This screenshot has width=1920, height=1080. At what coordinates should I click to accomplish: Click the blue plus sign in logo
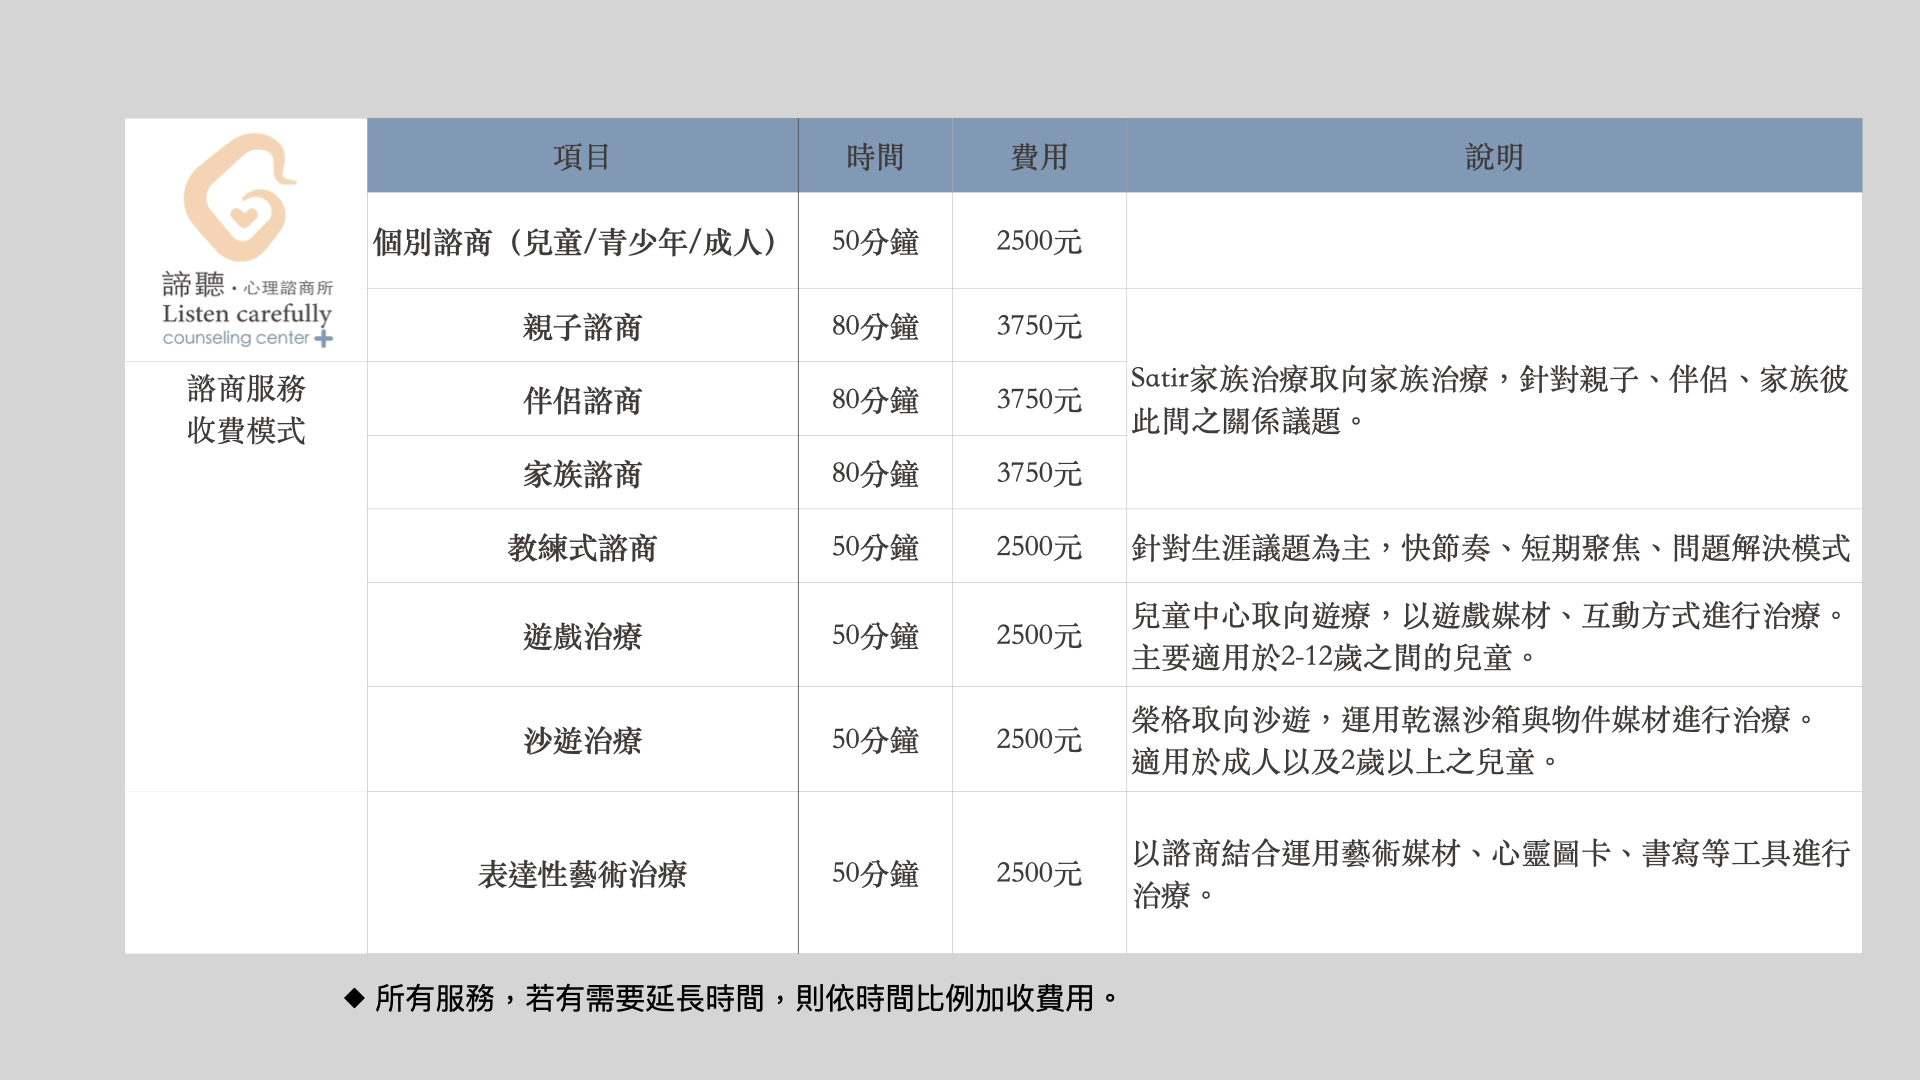coord(323,339)
